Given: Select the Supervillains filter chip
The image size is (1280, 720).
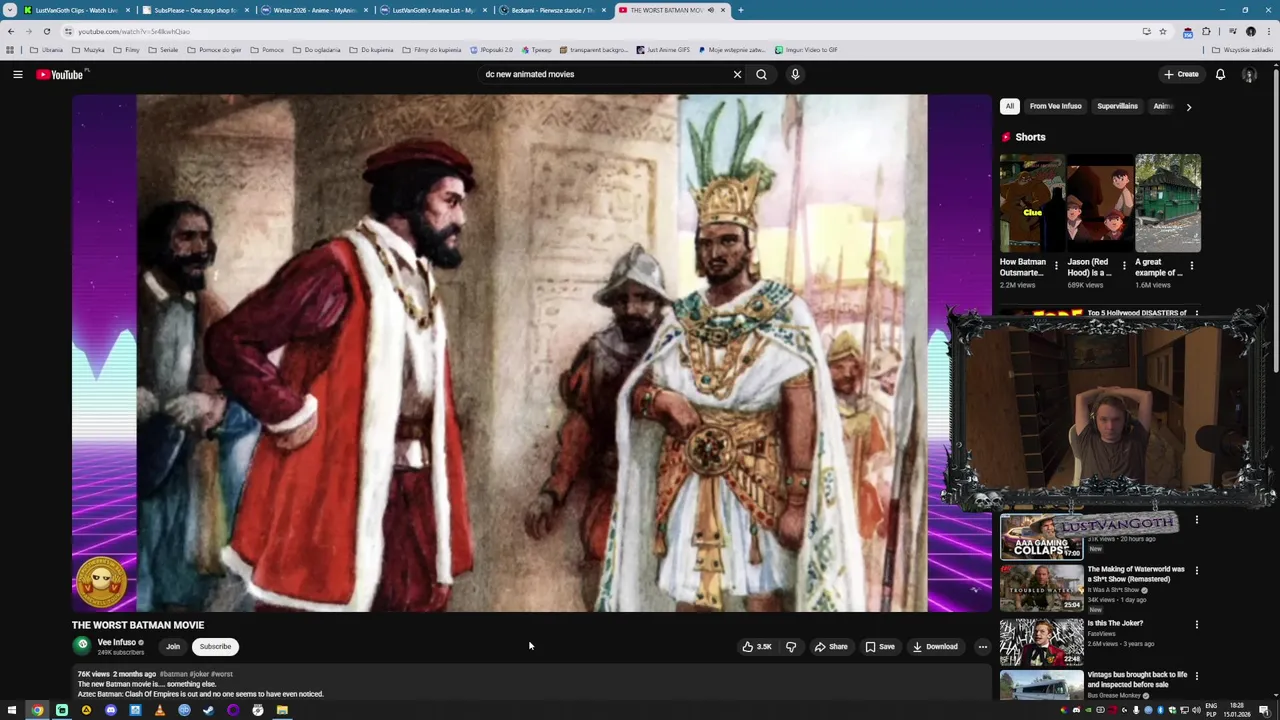Looking at the screenshot, I should tap(1117, 106).
